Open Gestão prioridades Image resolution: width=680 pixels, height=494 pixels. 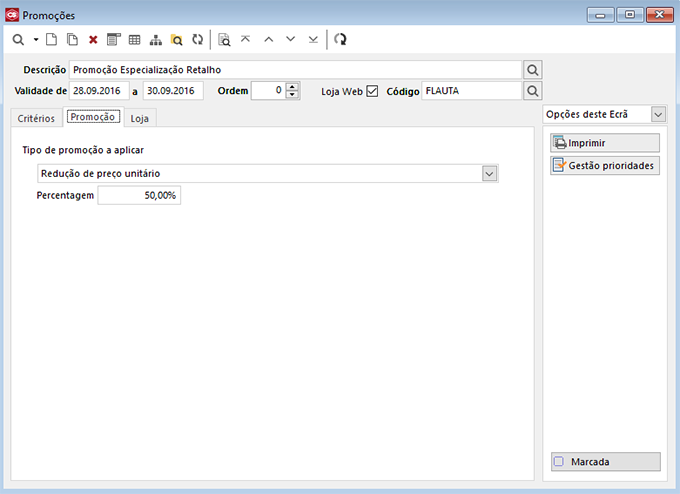[x=605, y=165]
